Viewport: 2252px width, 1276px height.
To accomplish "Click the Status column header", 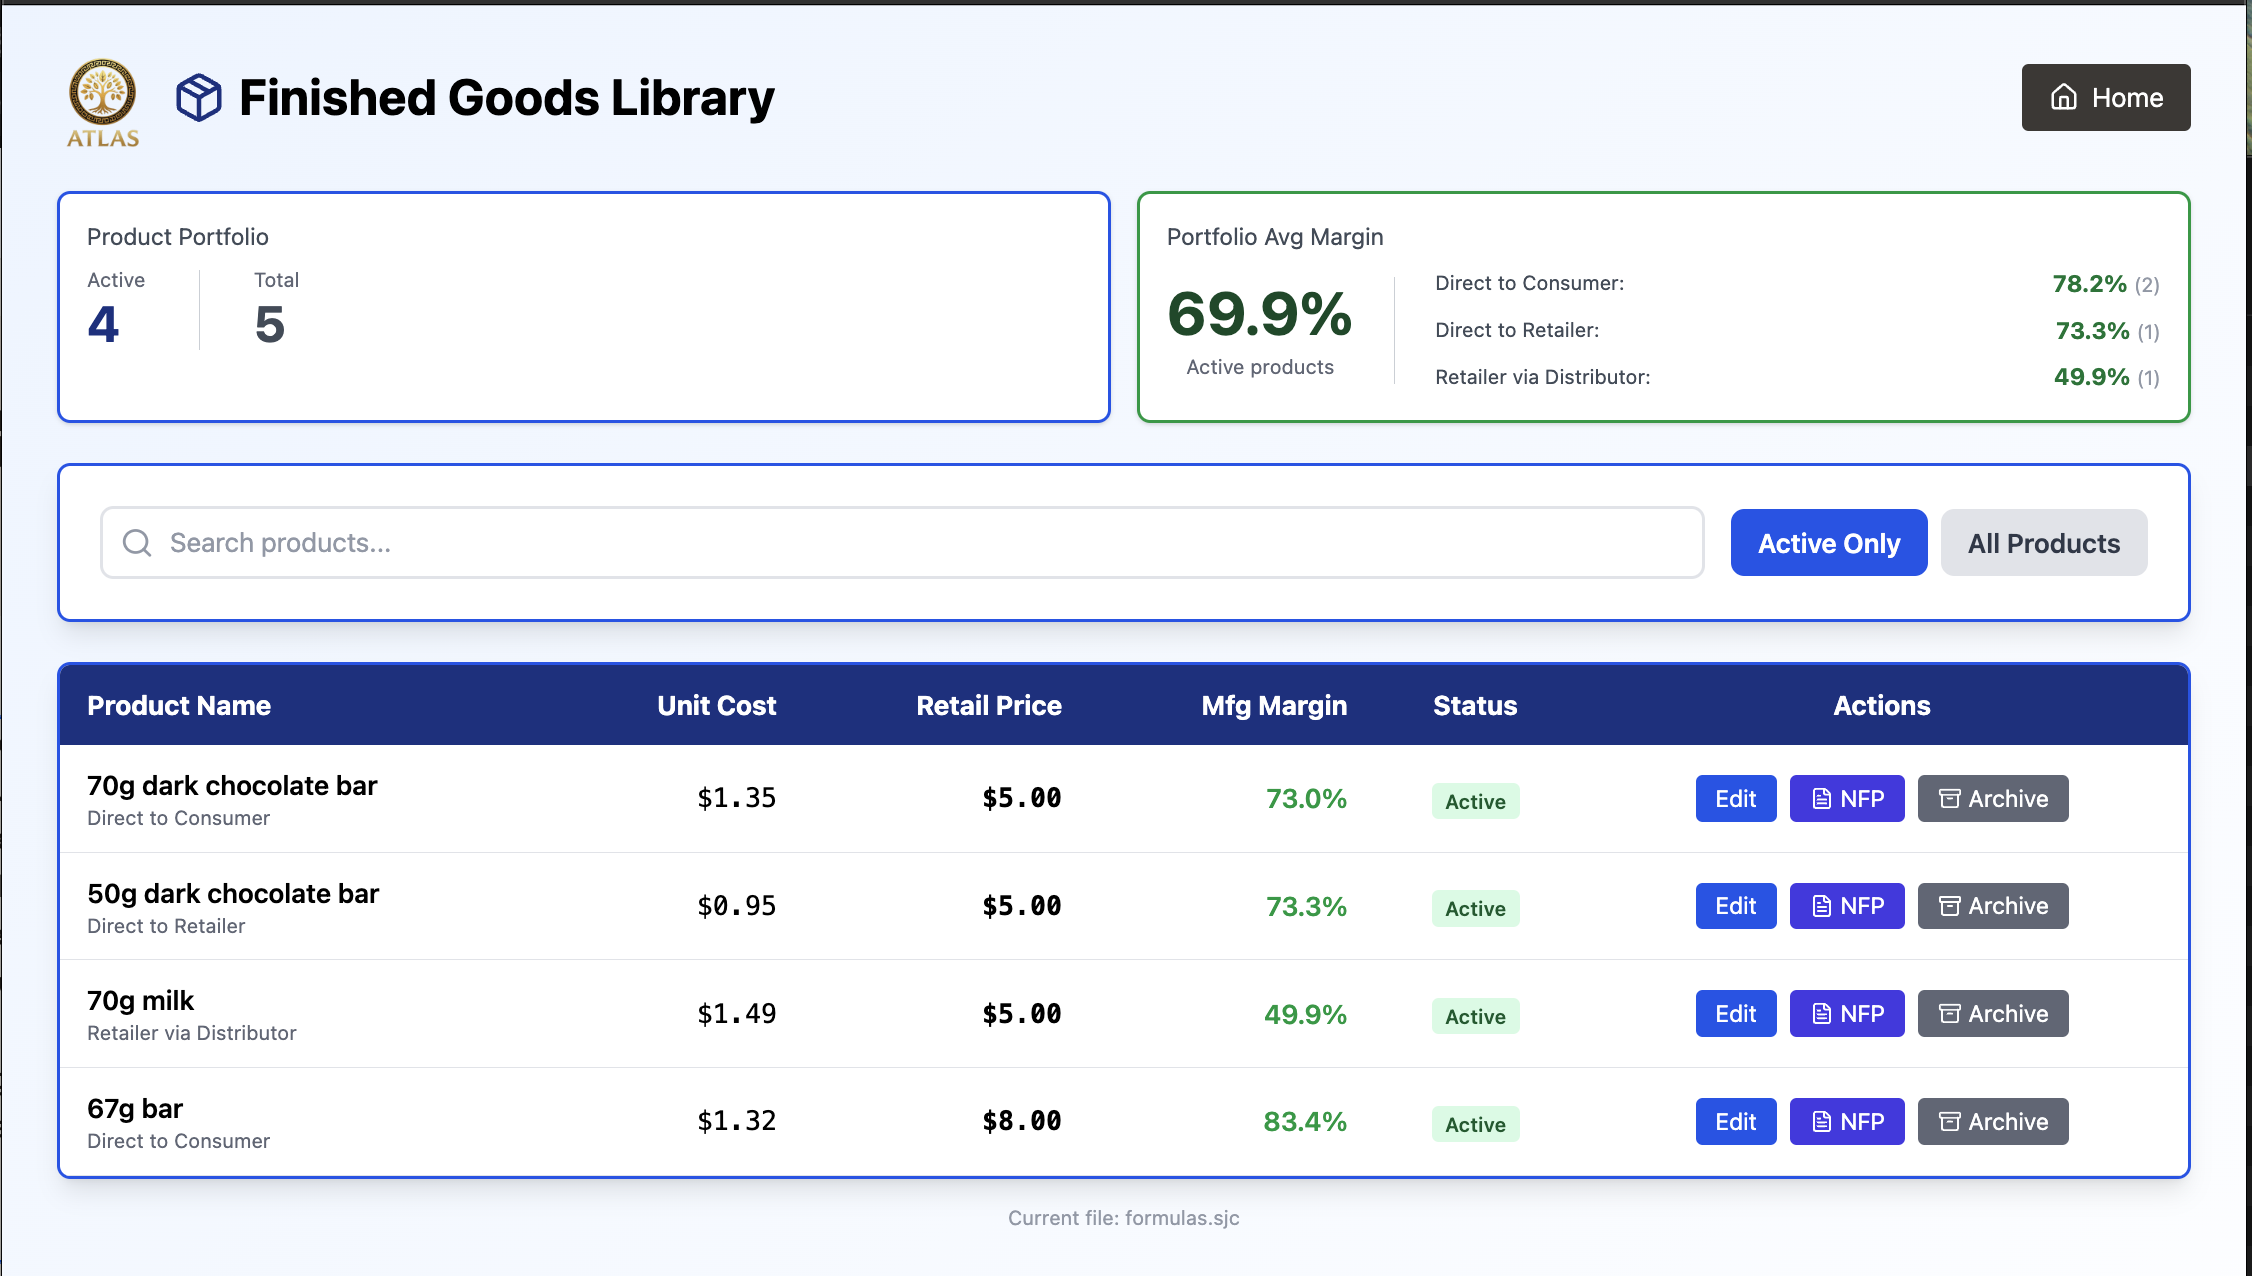I will pos(1474,706).
